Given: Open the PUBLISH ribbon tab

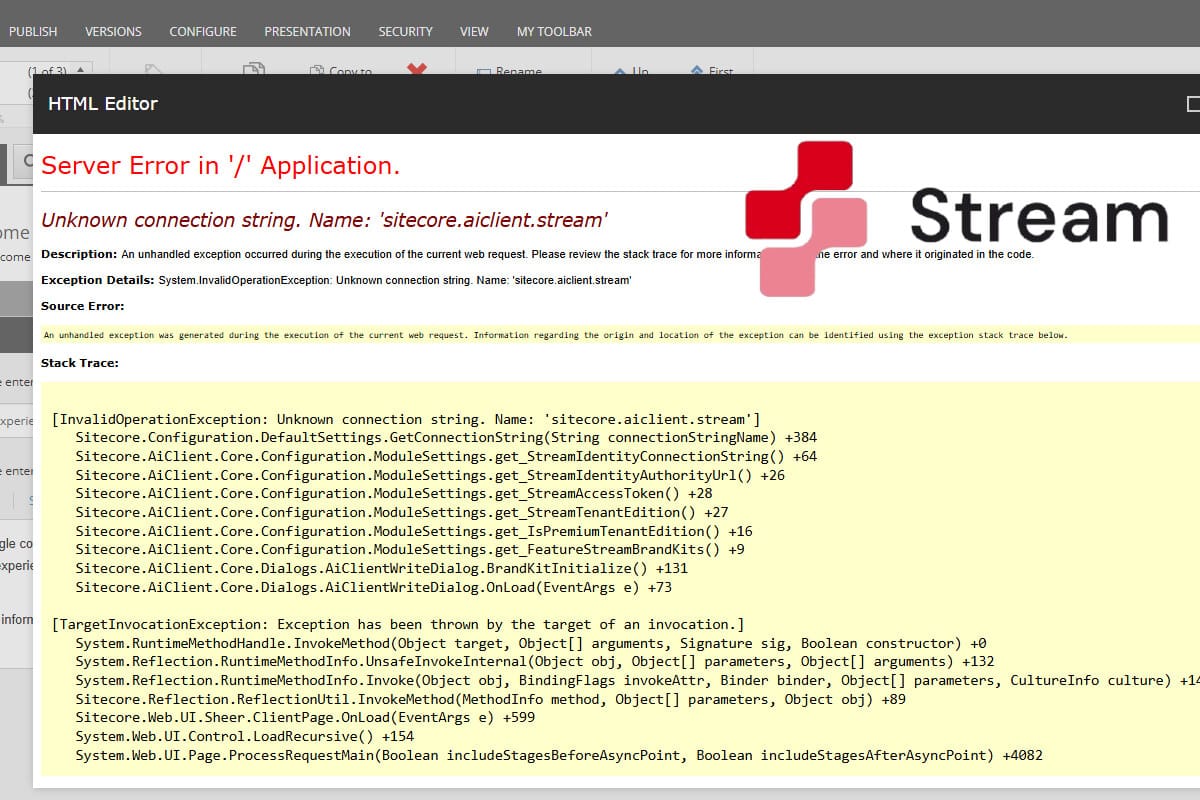Looking at the screenshot, I should tap(33, 31).
